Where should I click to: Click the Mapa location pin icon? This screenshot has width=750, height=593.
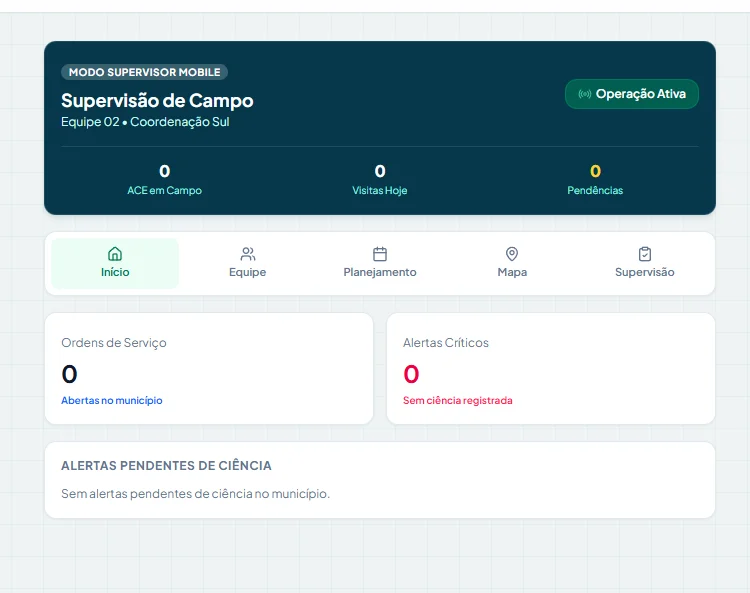coord(512,253)
